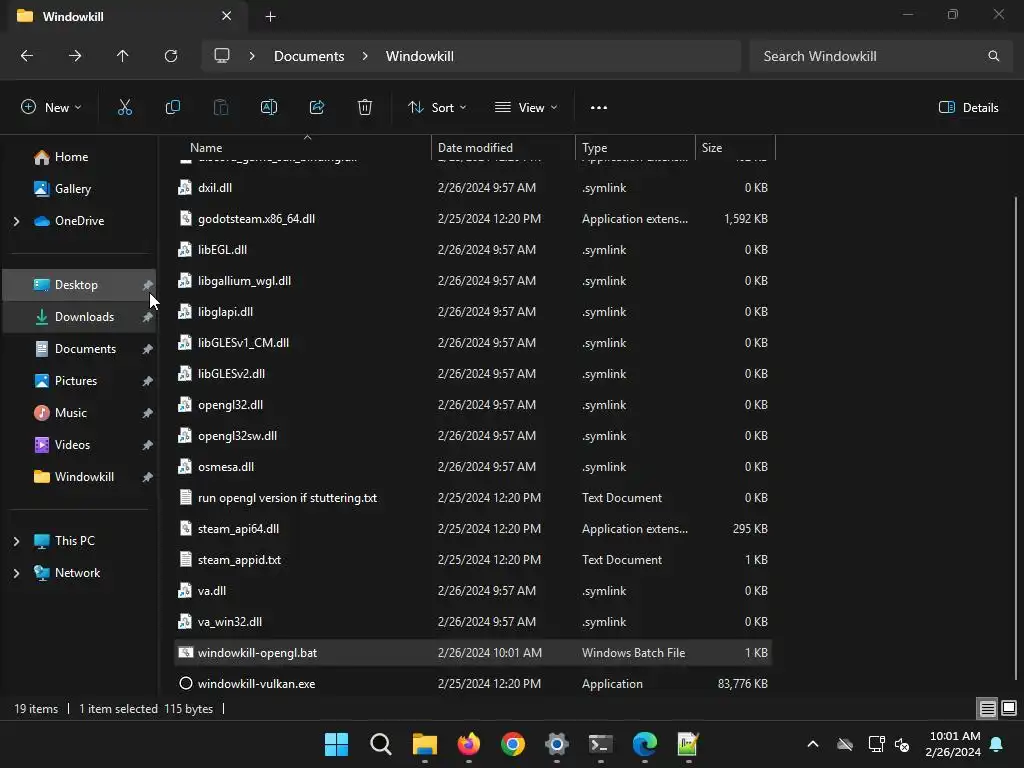The image size is (1024, 768).
Task: Click the Paste clipboard icon
Action: point(221,108)
